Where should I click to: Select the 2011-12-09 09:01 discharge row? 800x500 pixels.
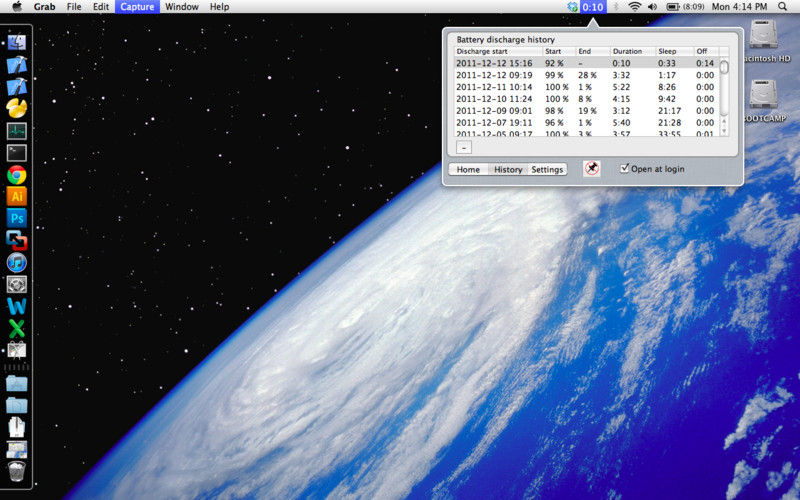pyautogui.click(x=587, y=111)
